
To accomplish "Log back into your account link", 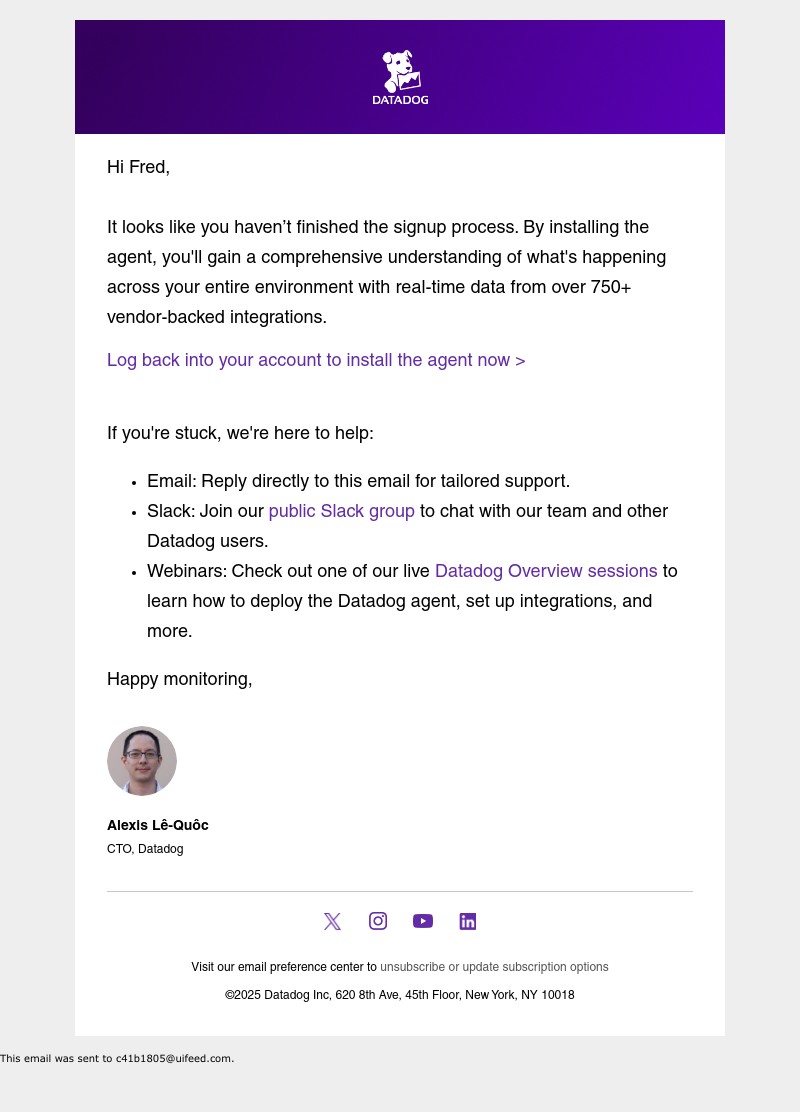I will [x=316, y=360].
